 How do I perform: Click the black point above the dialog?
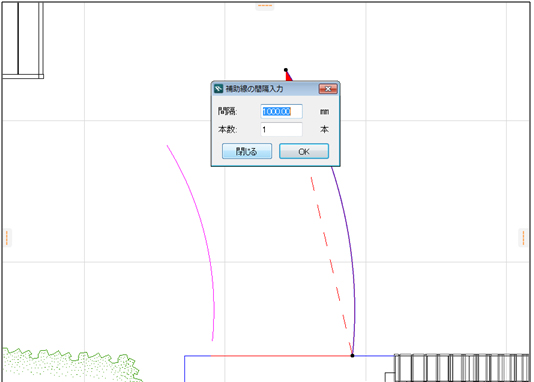point(286,70)
